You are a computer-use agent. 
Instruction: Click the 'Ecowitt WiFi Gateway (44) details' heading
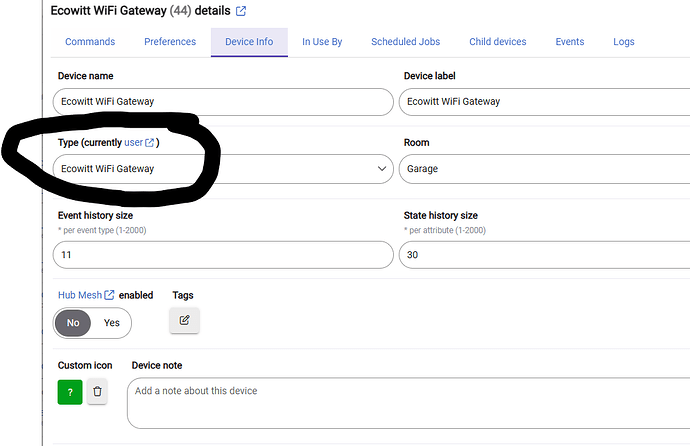tap(140, 11)
